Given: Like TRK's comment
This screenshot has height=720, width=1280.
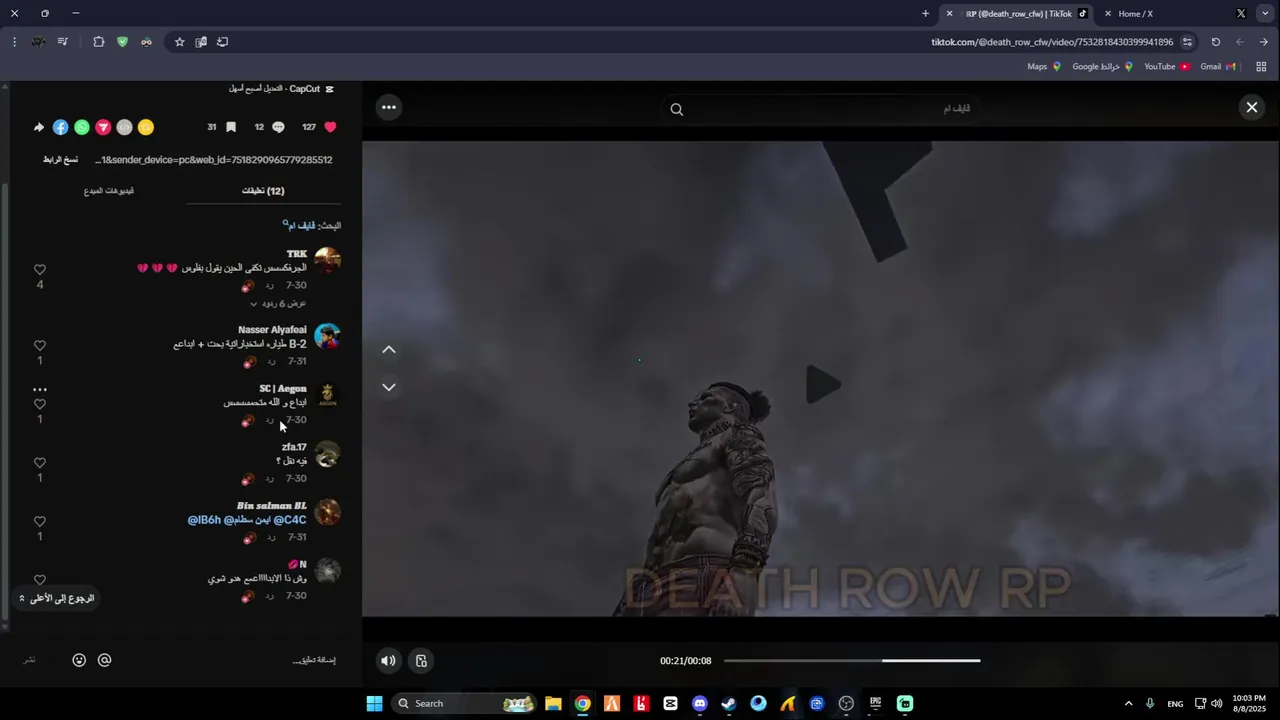Looking at the screenshot, I should (40, 270).
